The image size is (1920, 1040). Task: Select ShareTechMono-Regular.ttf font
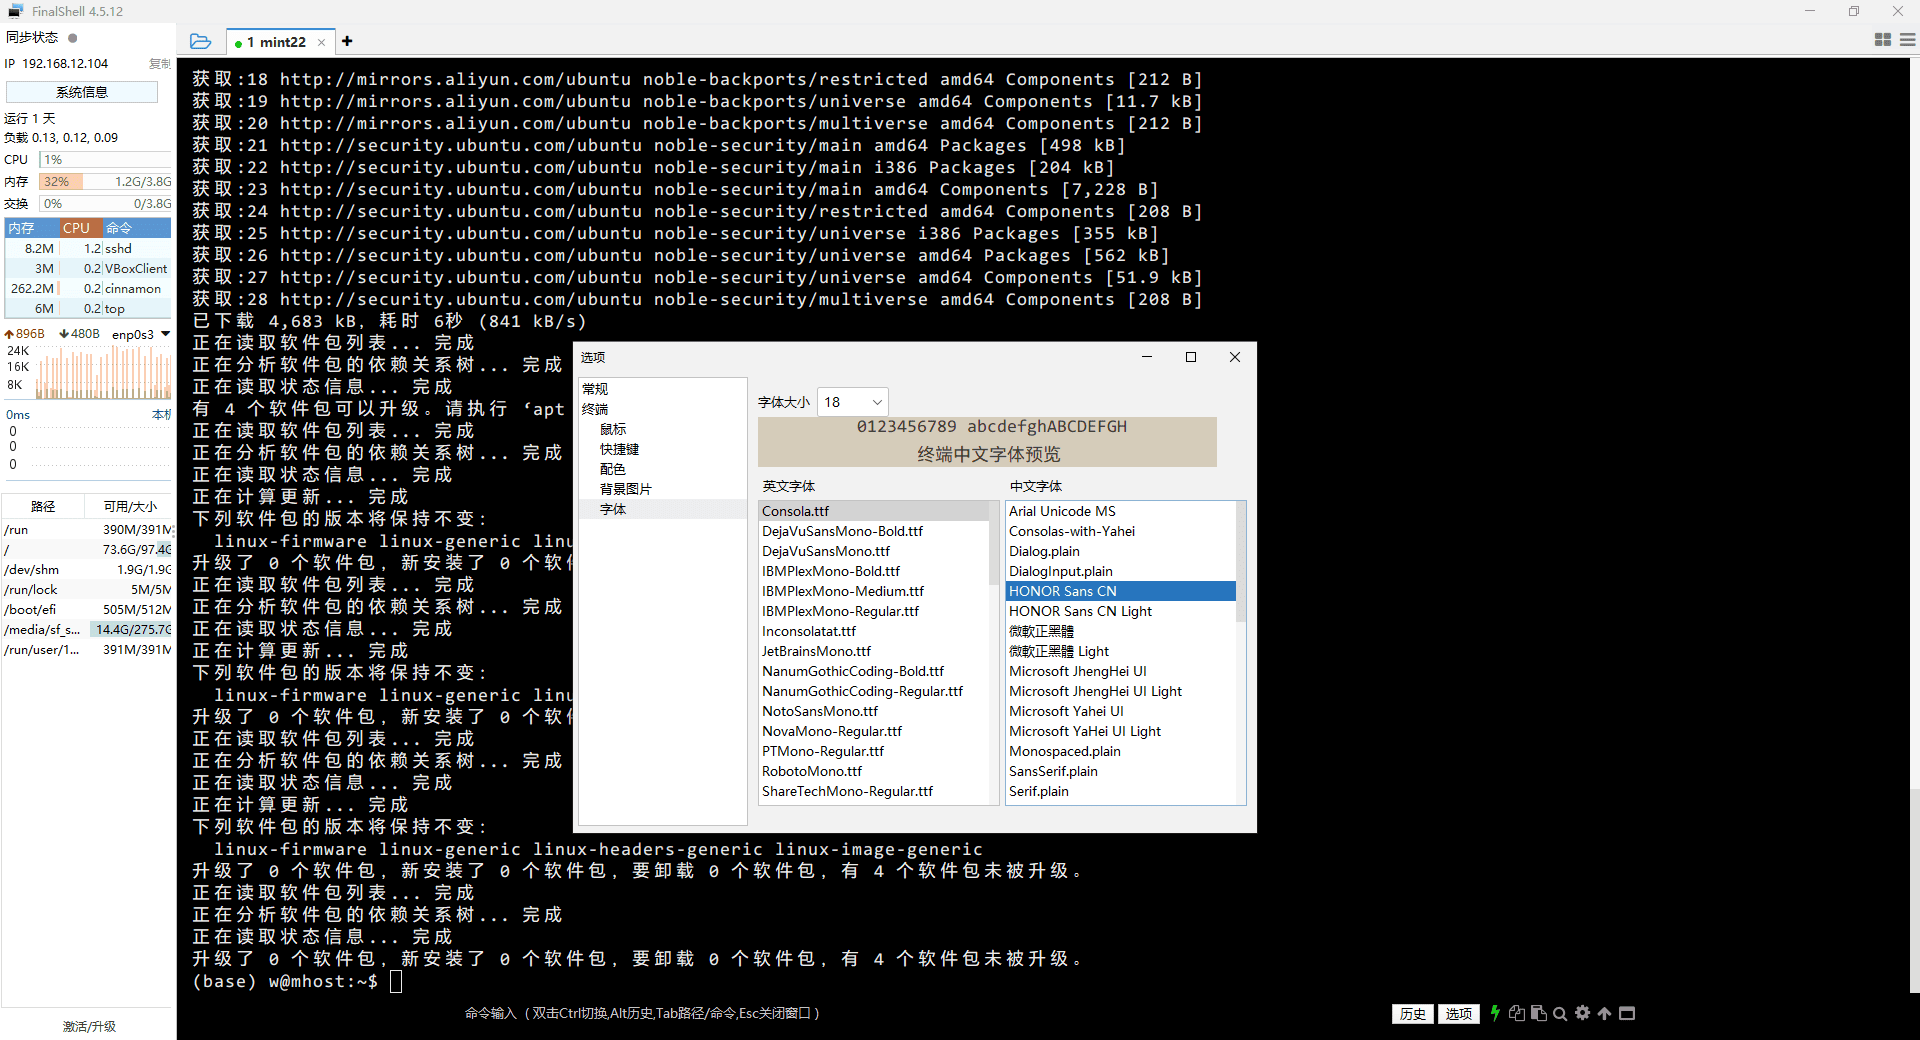(x=874, y=791)
